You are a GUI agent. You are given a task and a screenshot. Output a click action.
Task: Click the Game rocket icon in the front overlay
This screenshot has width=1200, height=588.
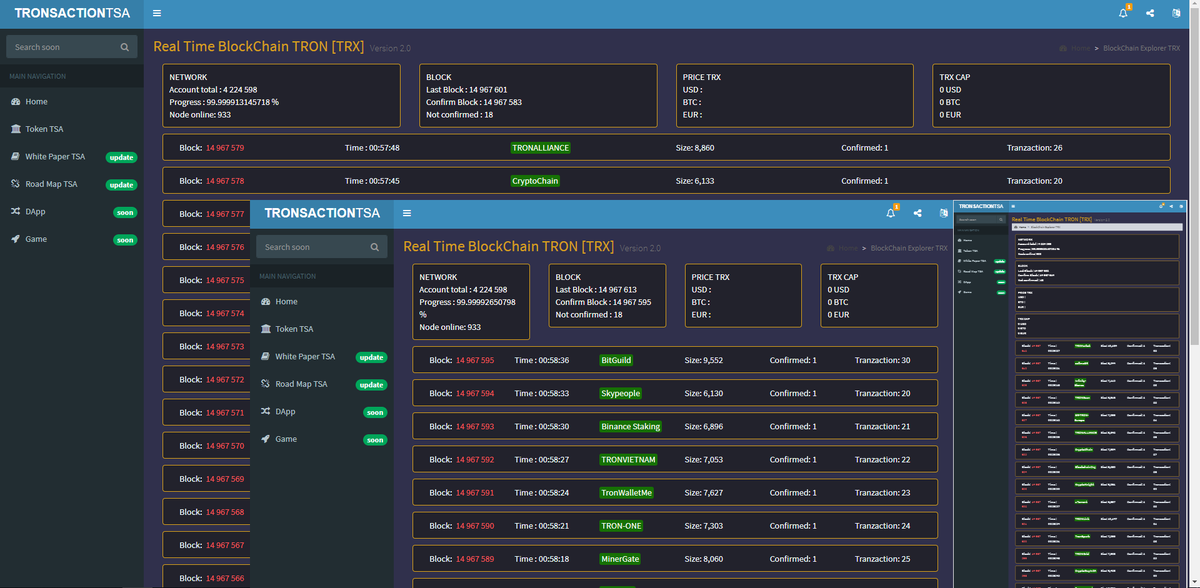(266, 439)
